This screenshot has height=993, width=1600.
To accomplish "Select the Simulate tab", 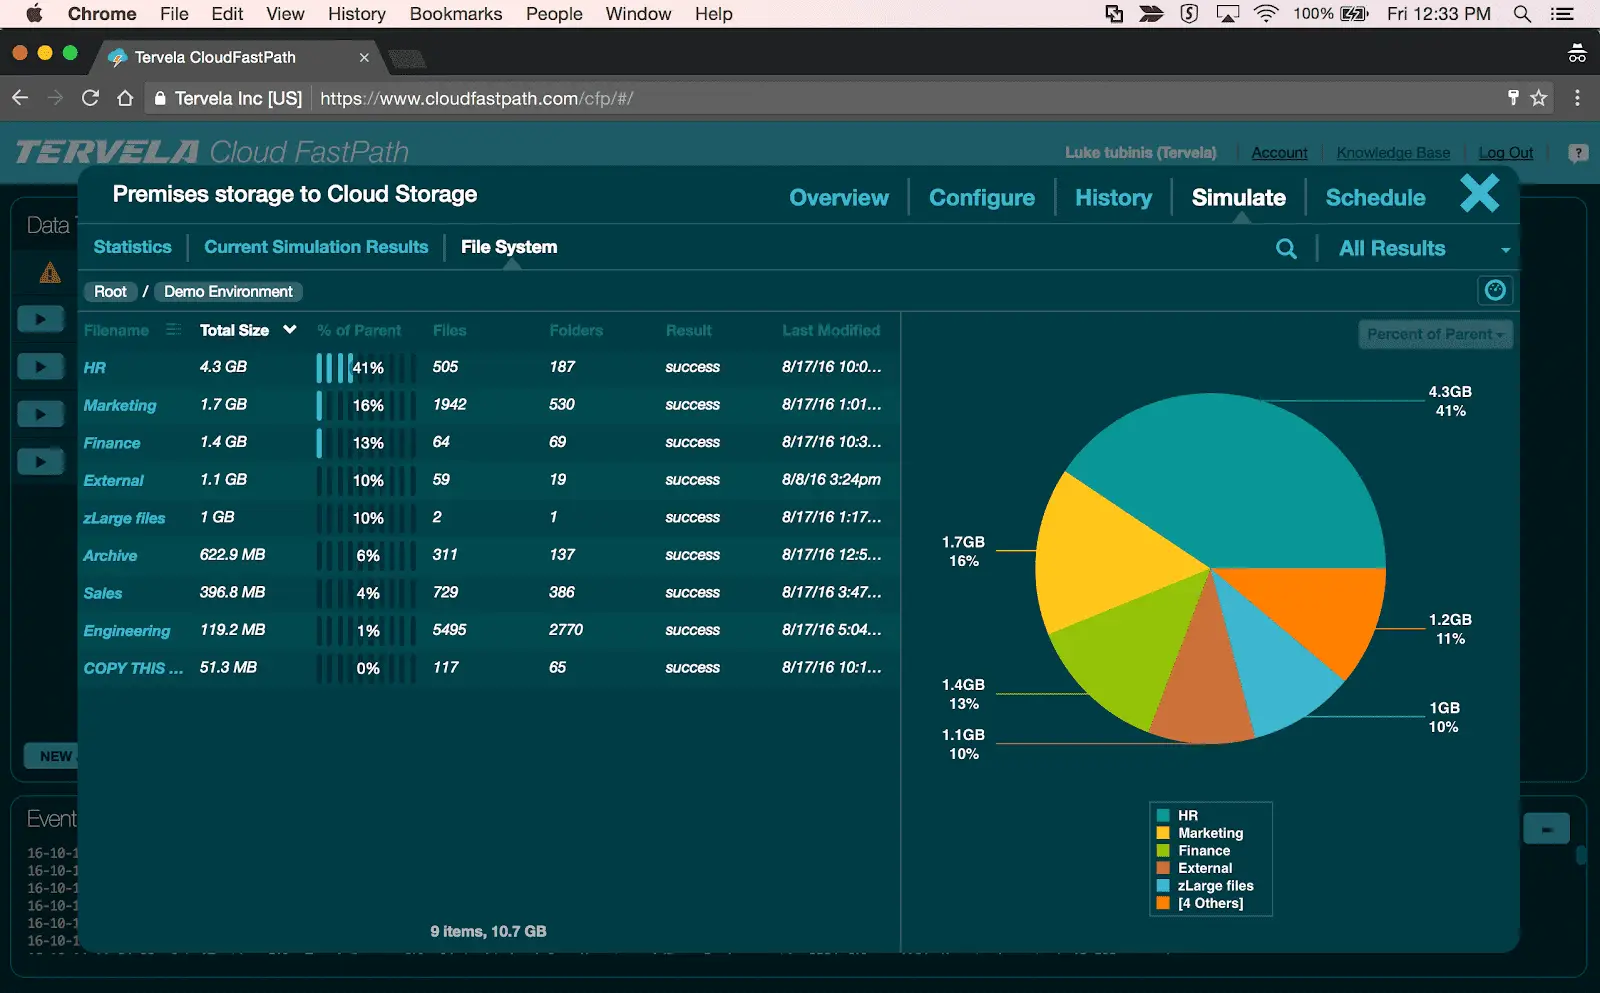I will coord(1238,198).
